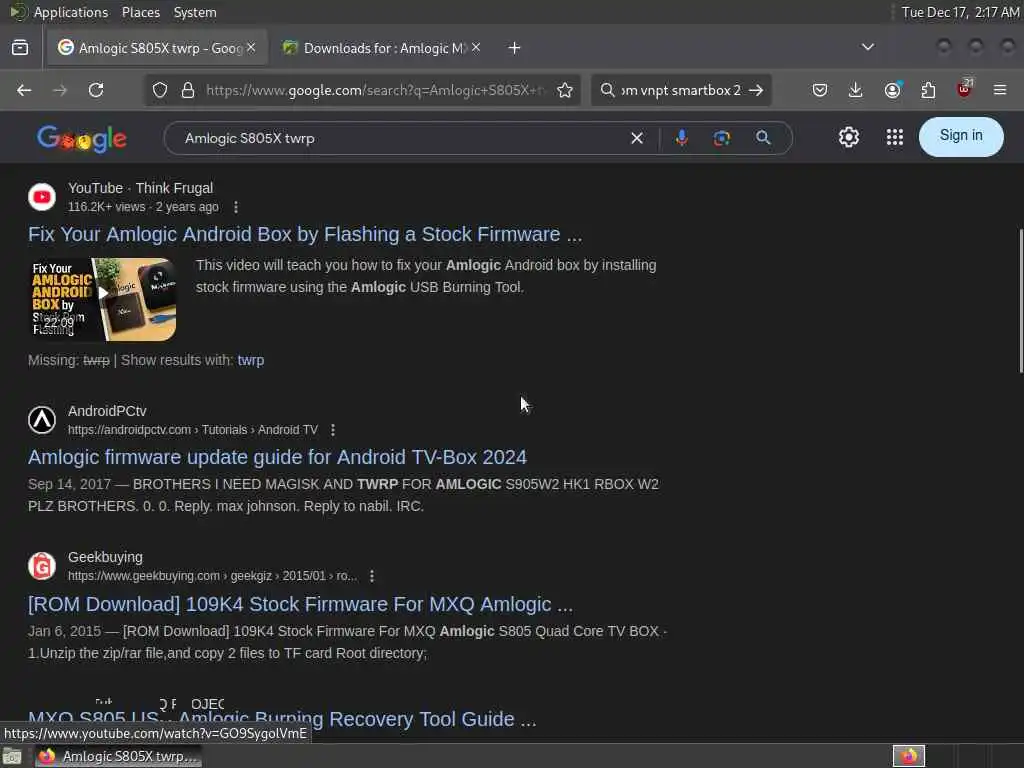Open the Extensions puzzle icon
This screenshot has height=768, width=1024.
(928, 90)
